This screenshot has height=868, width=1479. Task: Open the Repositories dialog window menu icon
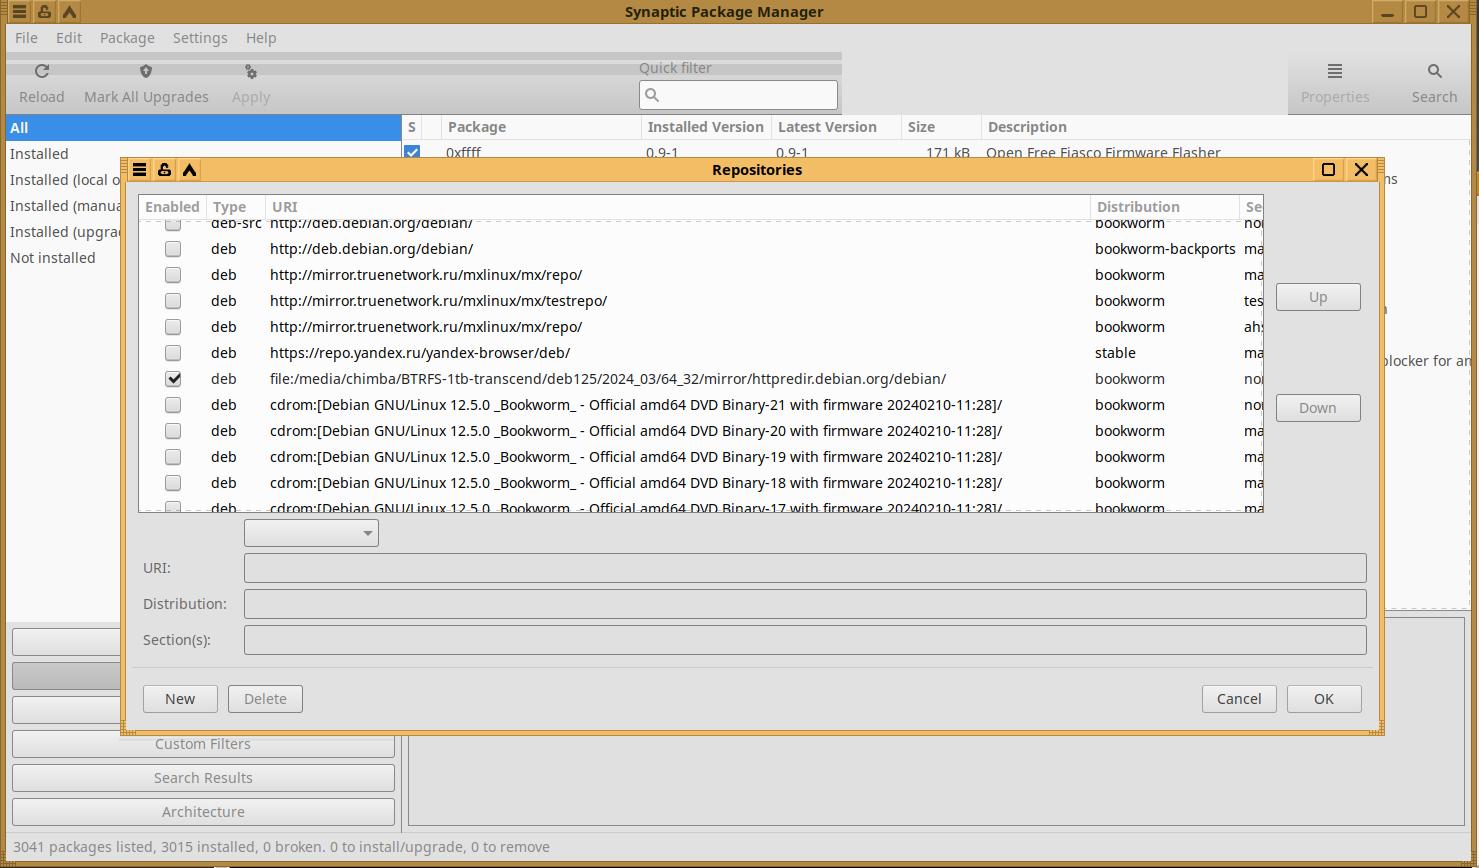click(140, 170)
